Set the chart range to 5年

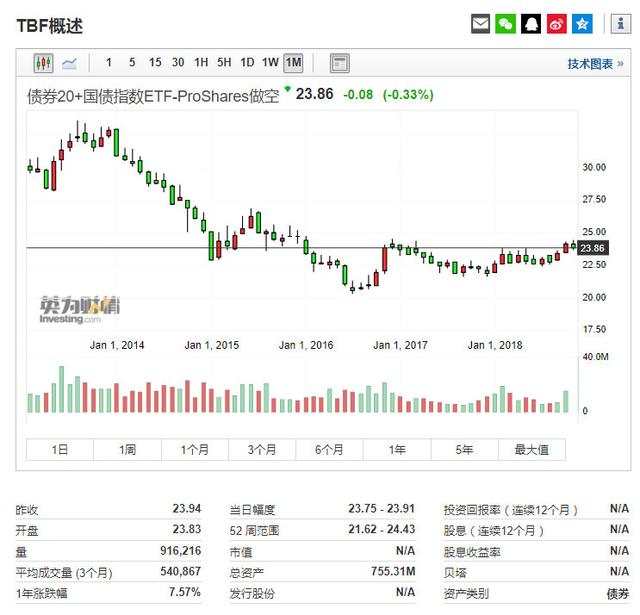click(x=464, y=449)
